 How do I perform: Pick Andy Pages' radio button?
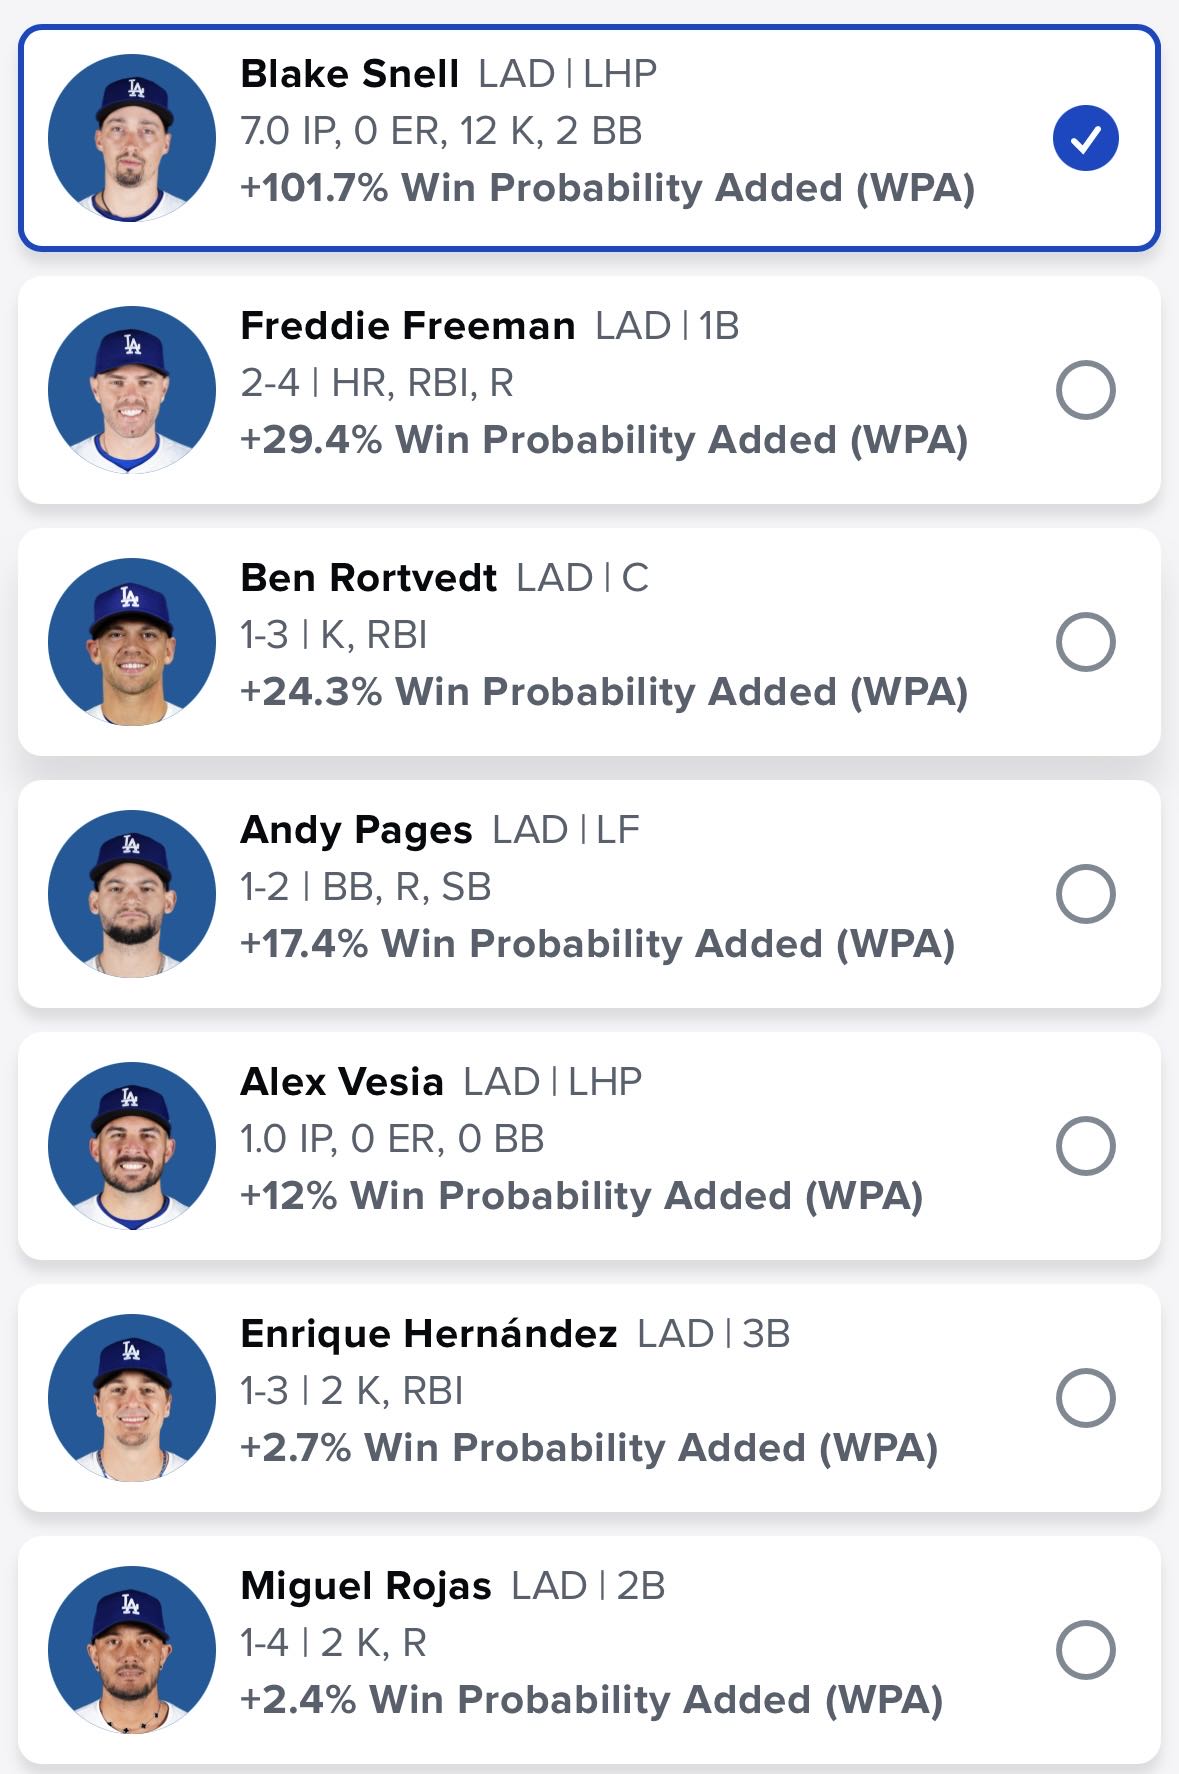click(1085, 894)
